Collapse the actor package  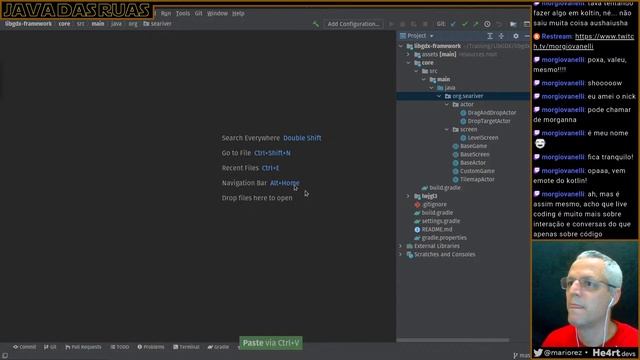pyautogui.click(x=447, y=104)
